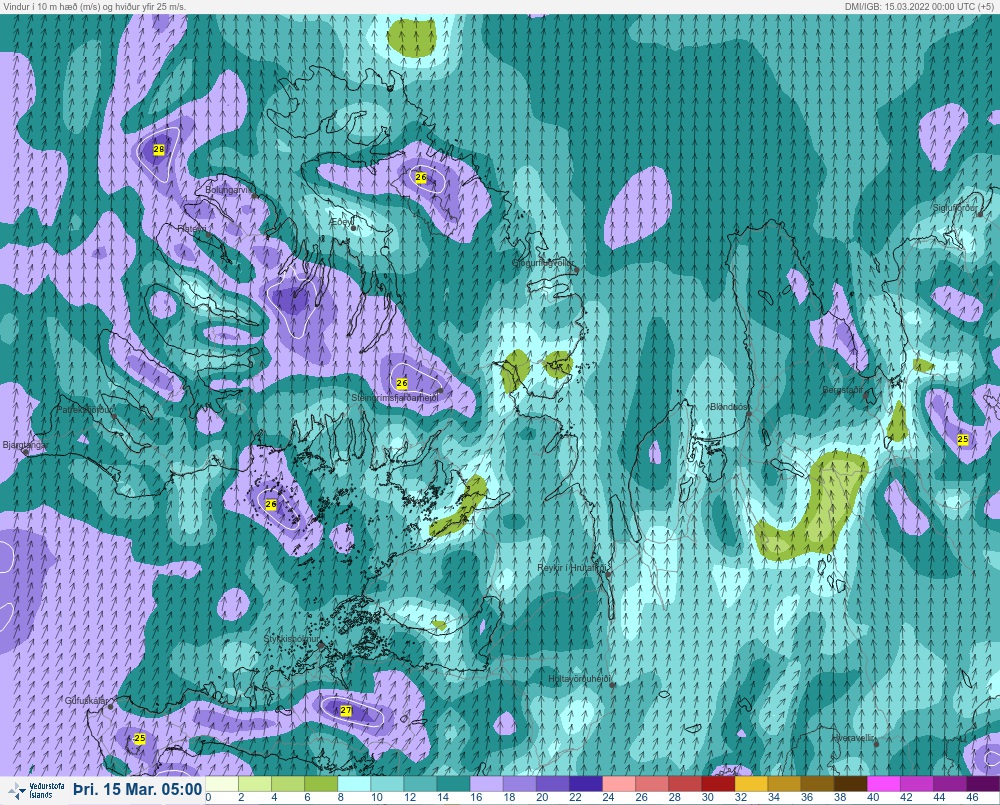This screenshot has width=1000, height=805.
Task: Click the Gjögurflugvöllur station label
Action: (x=543, y=263)
